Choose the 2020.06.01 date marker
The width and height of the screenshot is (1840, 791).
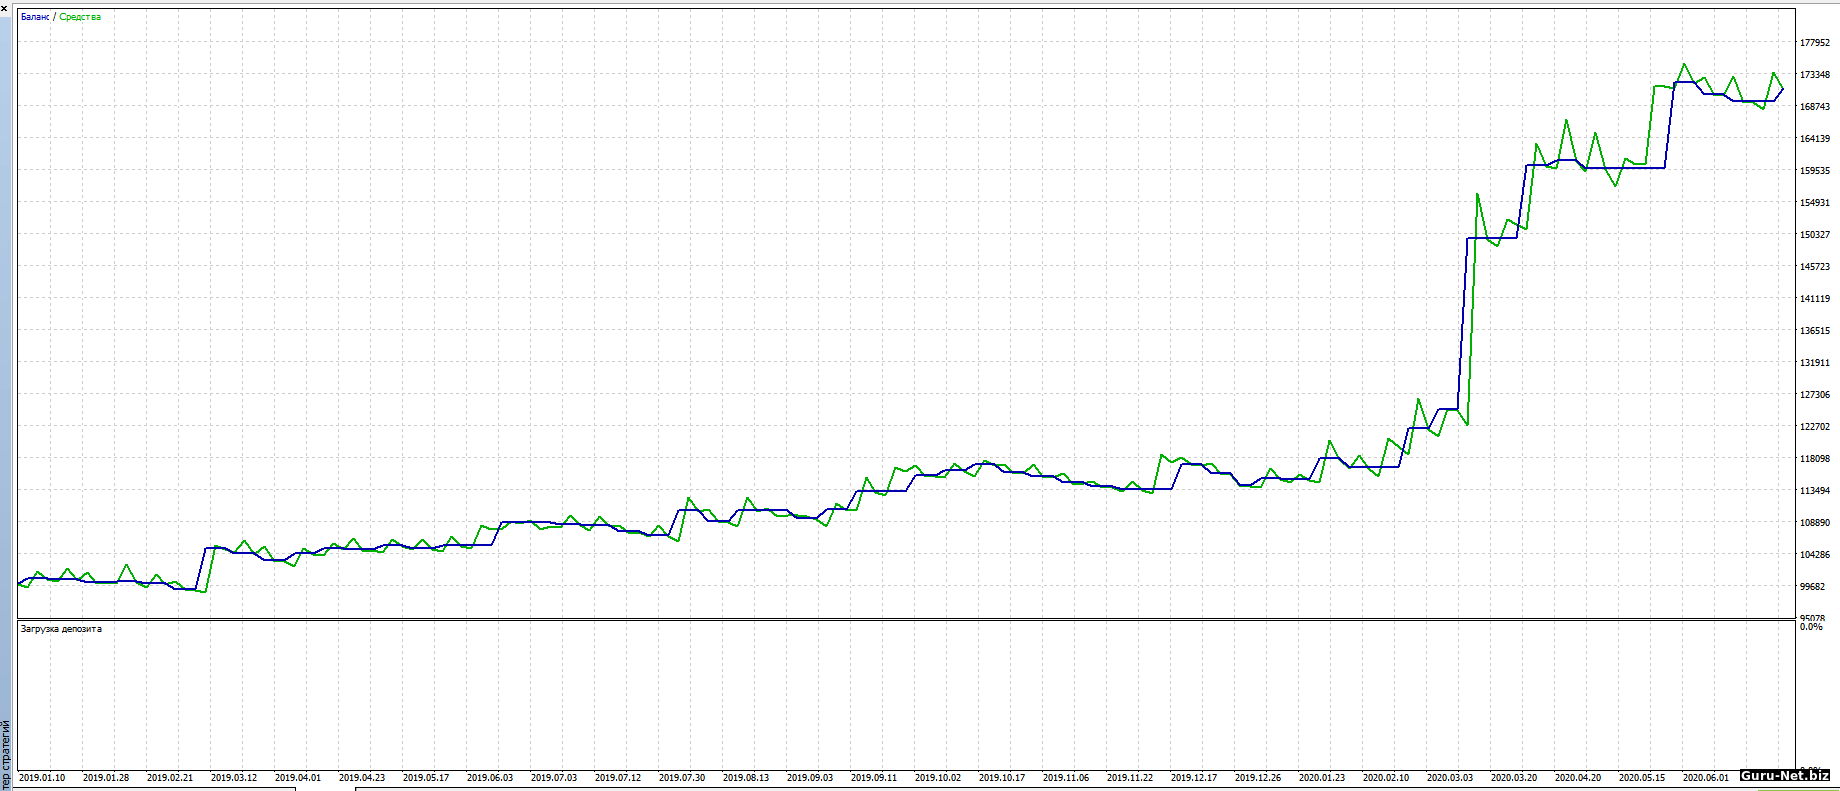[x=1706, y=777]
